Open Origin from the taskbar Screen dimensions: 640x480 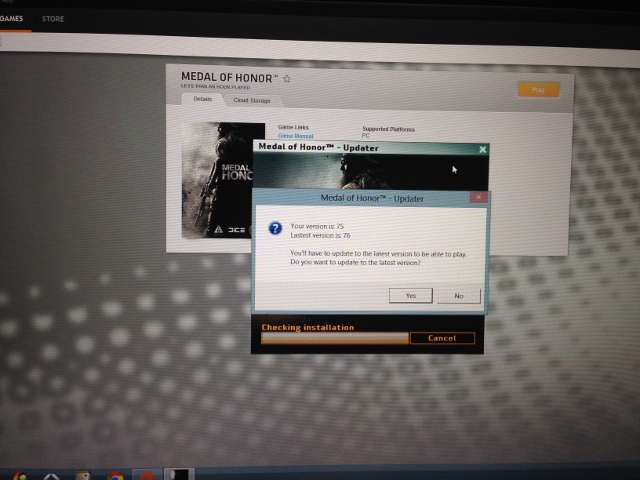coord(147,476)
